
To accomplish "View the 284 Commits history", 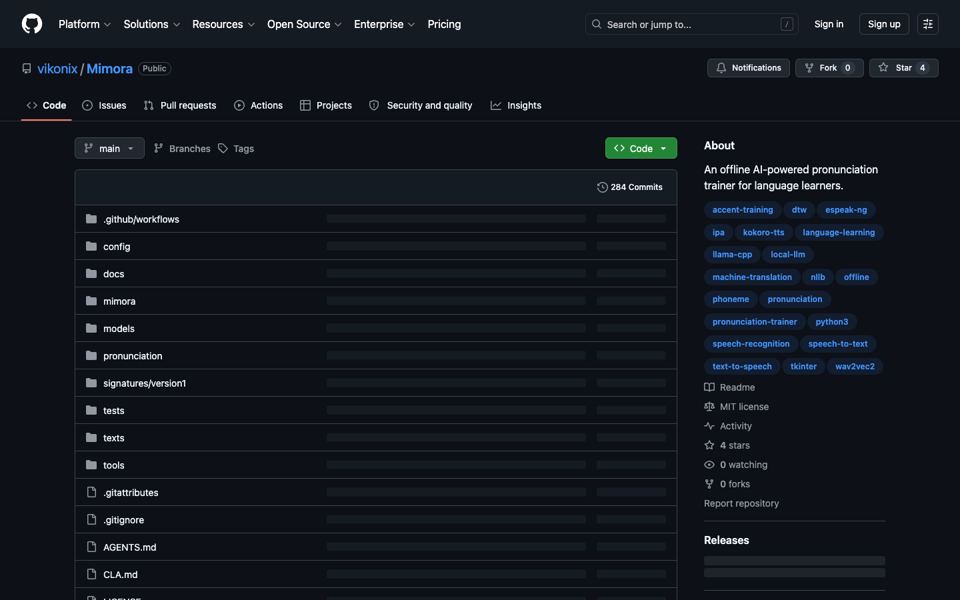I will (x=629, y=187).
